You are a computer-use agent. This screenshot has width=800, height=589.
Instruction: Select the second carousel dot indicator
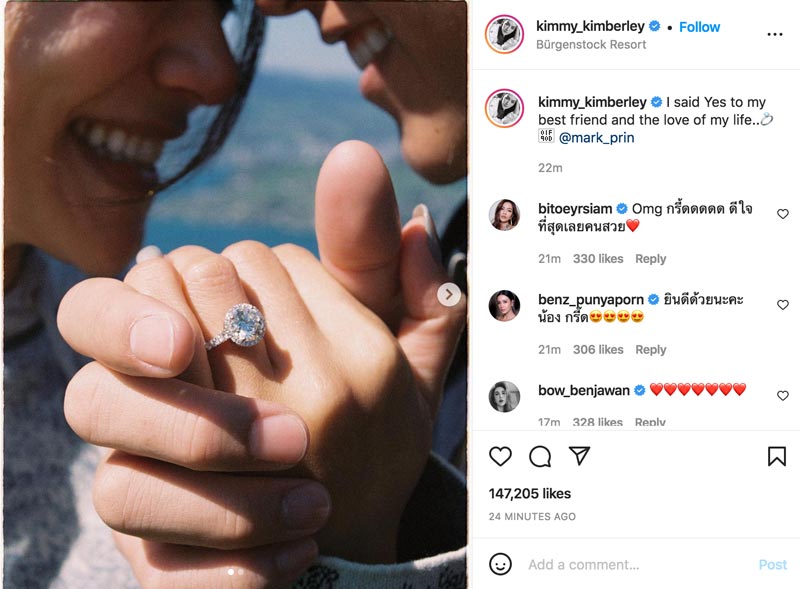[x=241, y=572]
